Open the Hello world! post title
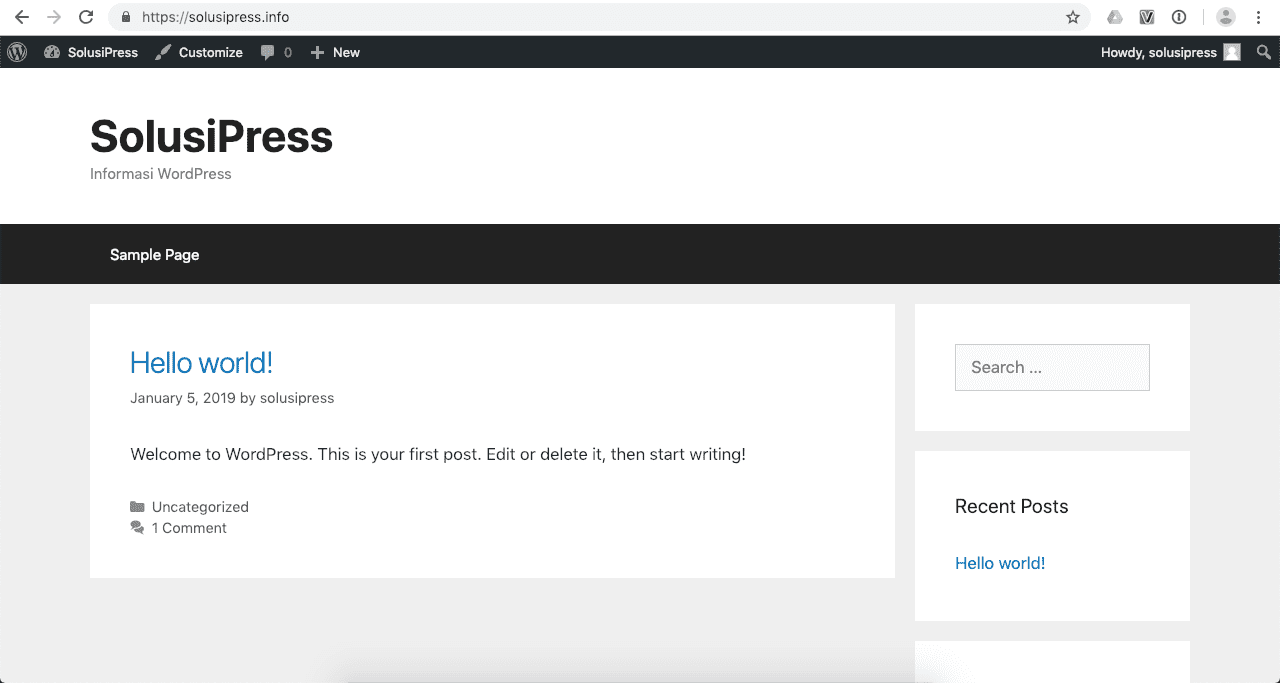 (201, 362)
